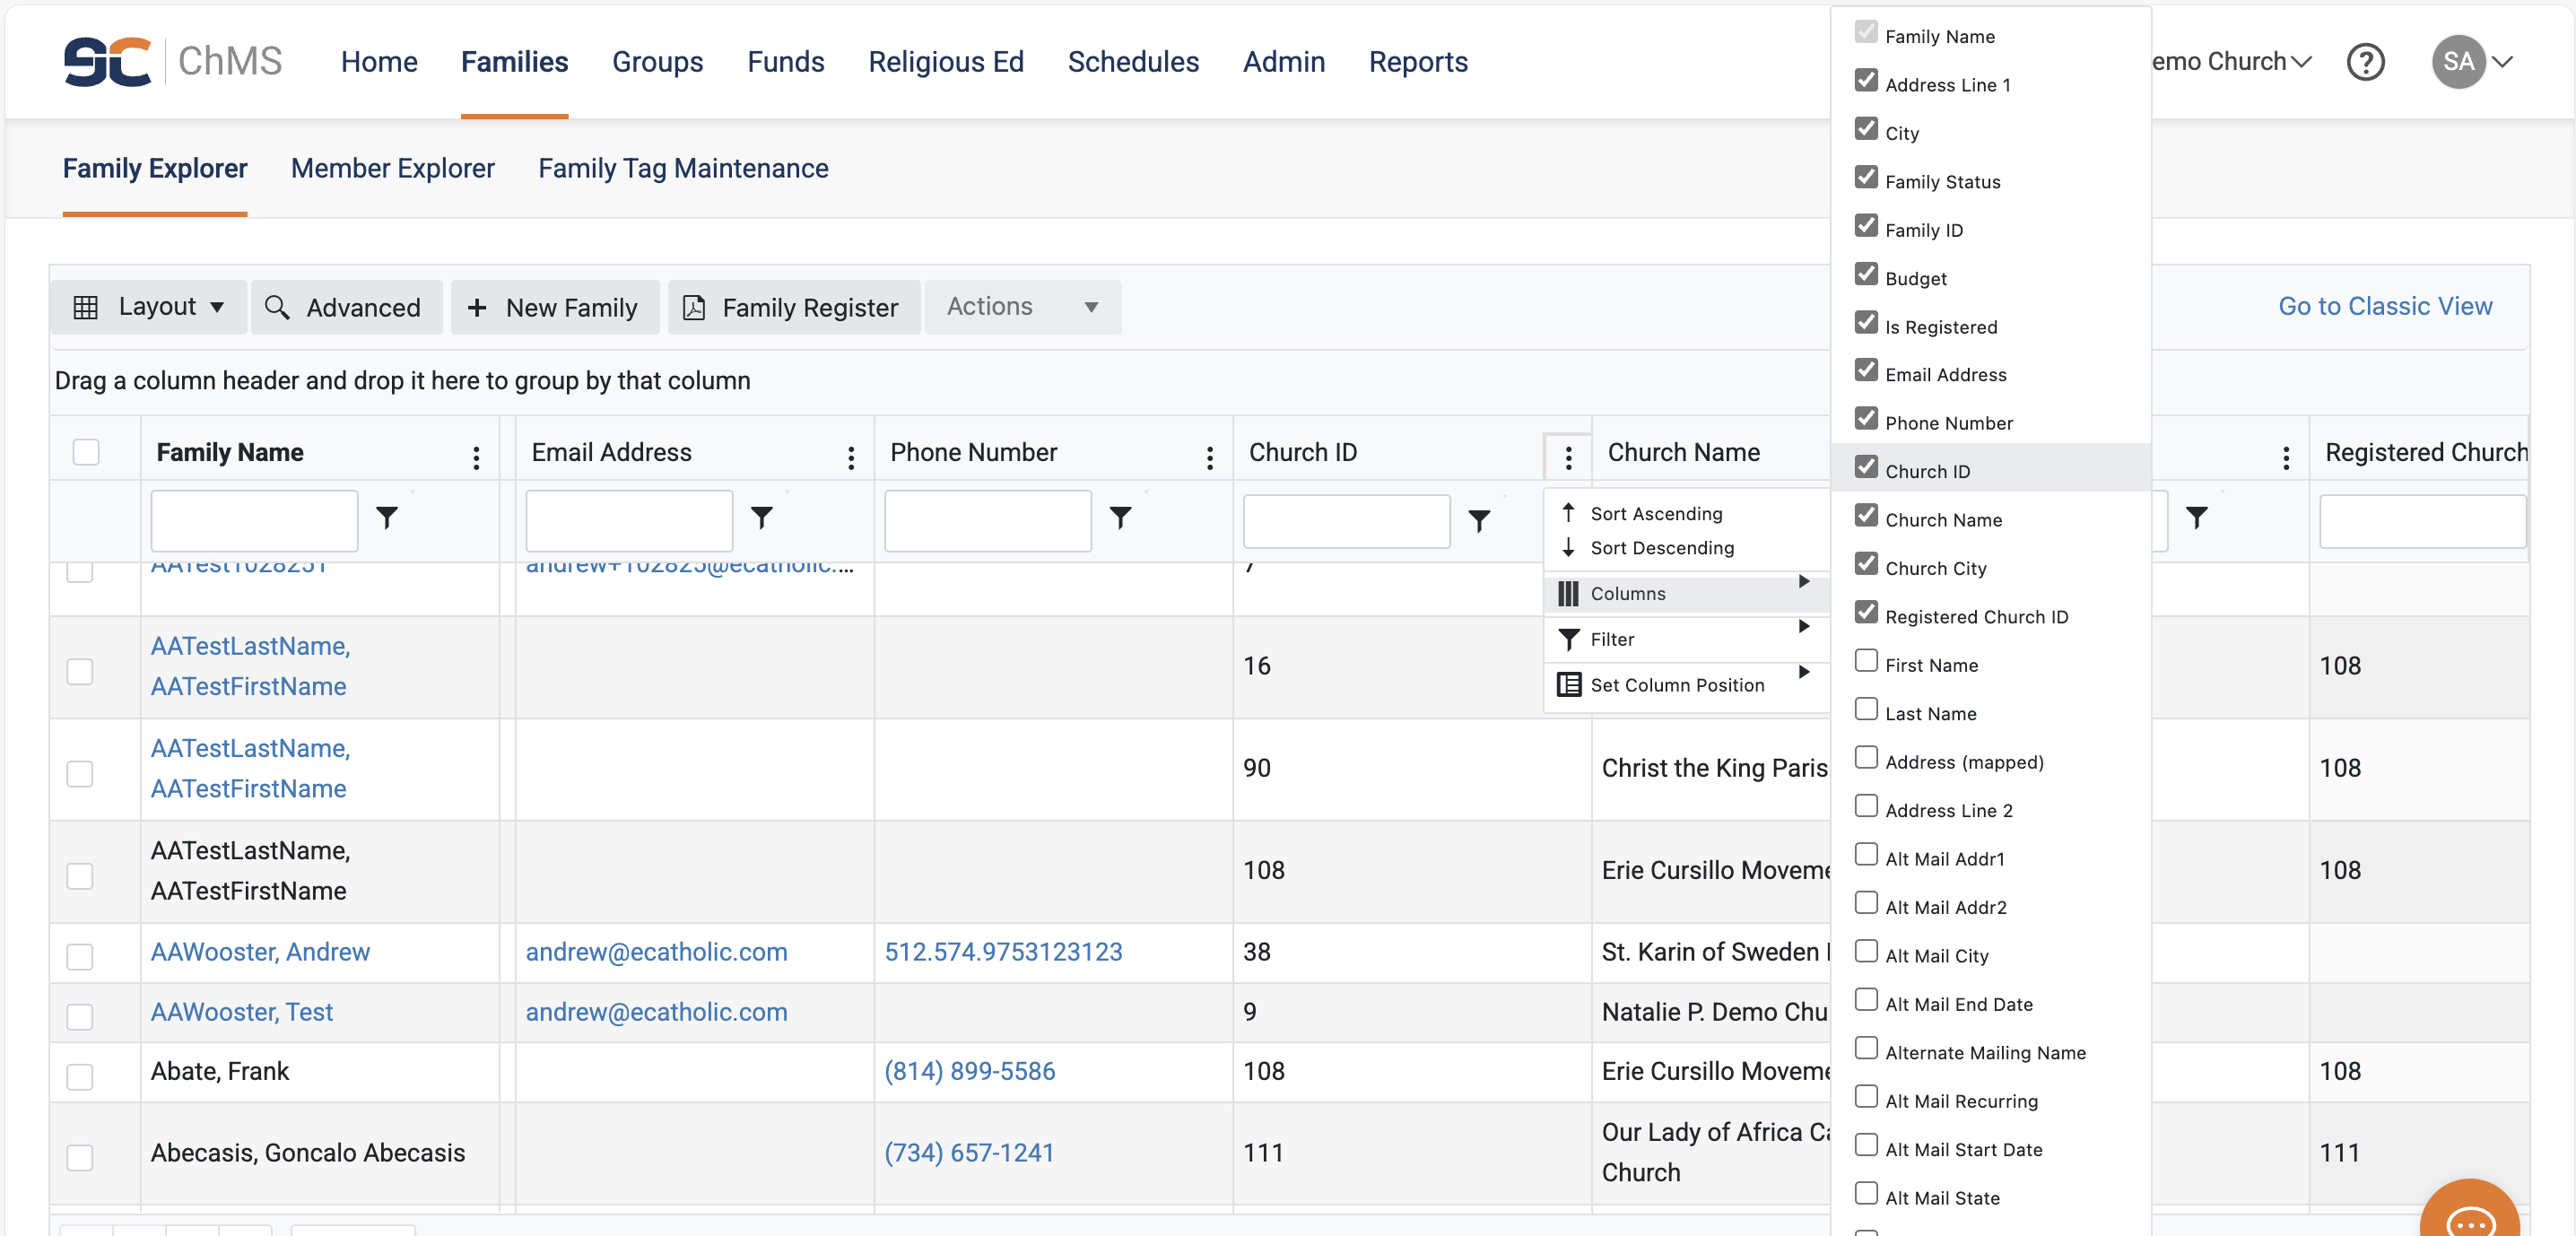Open the chat bubble widget
Viewport: 2576px width, 1236px height.
point(2469,1217)
